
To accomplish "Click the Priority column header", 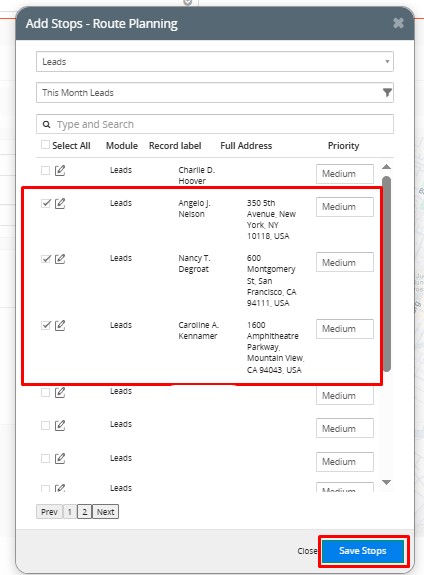I will point(343,146).
